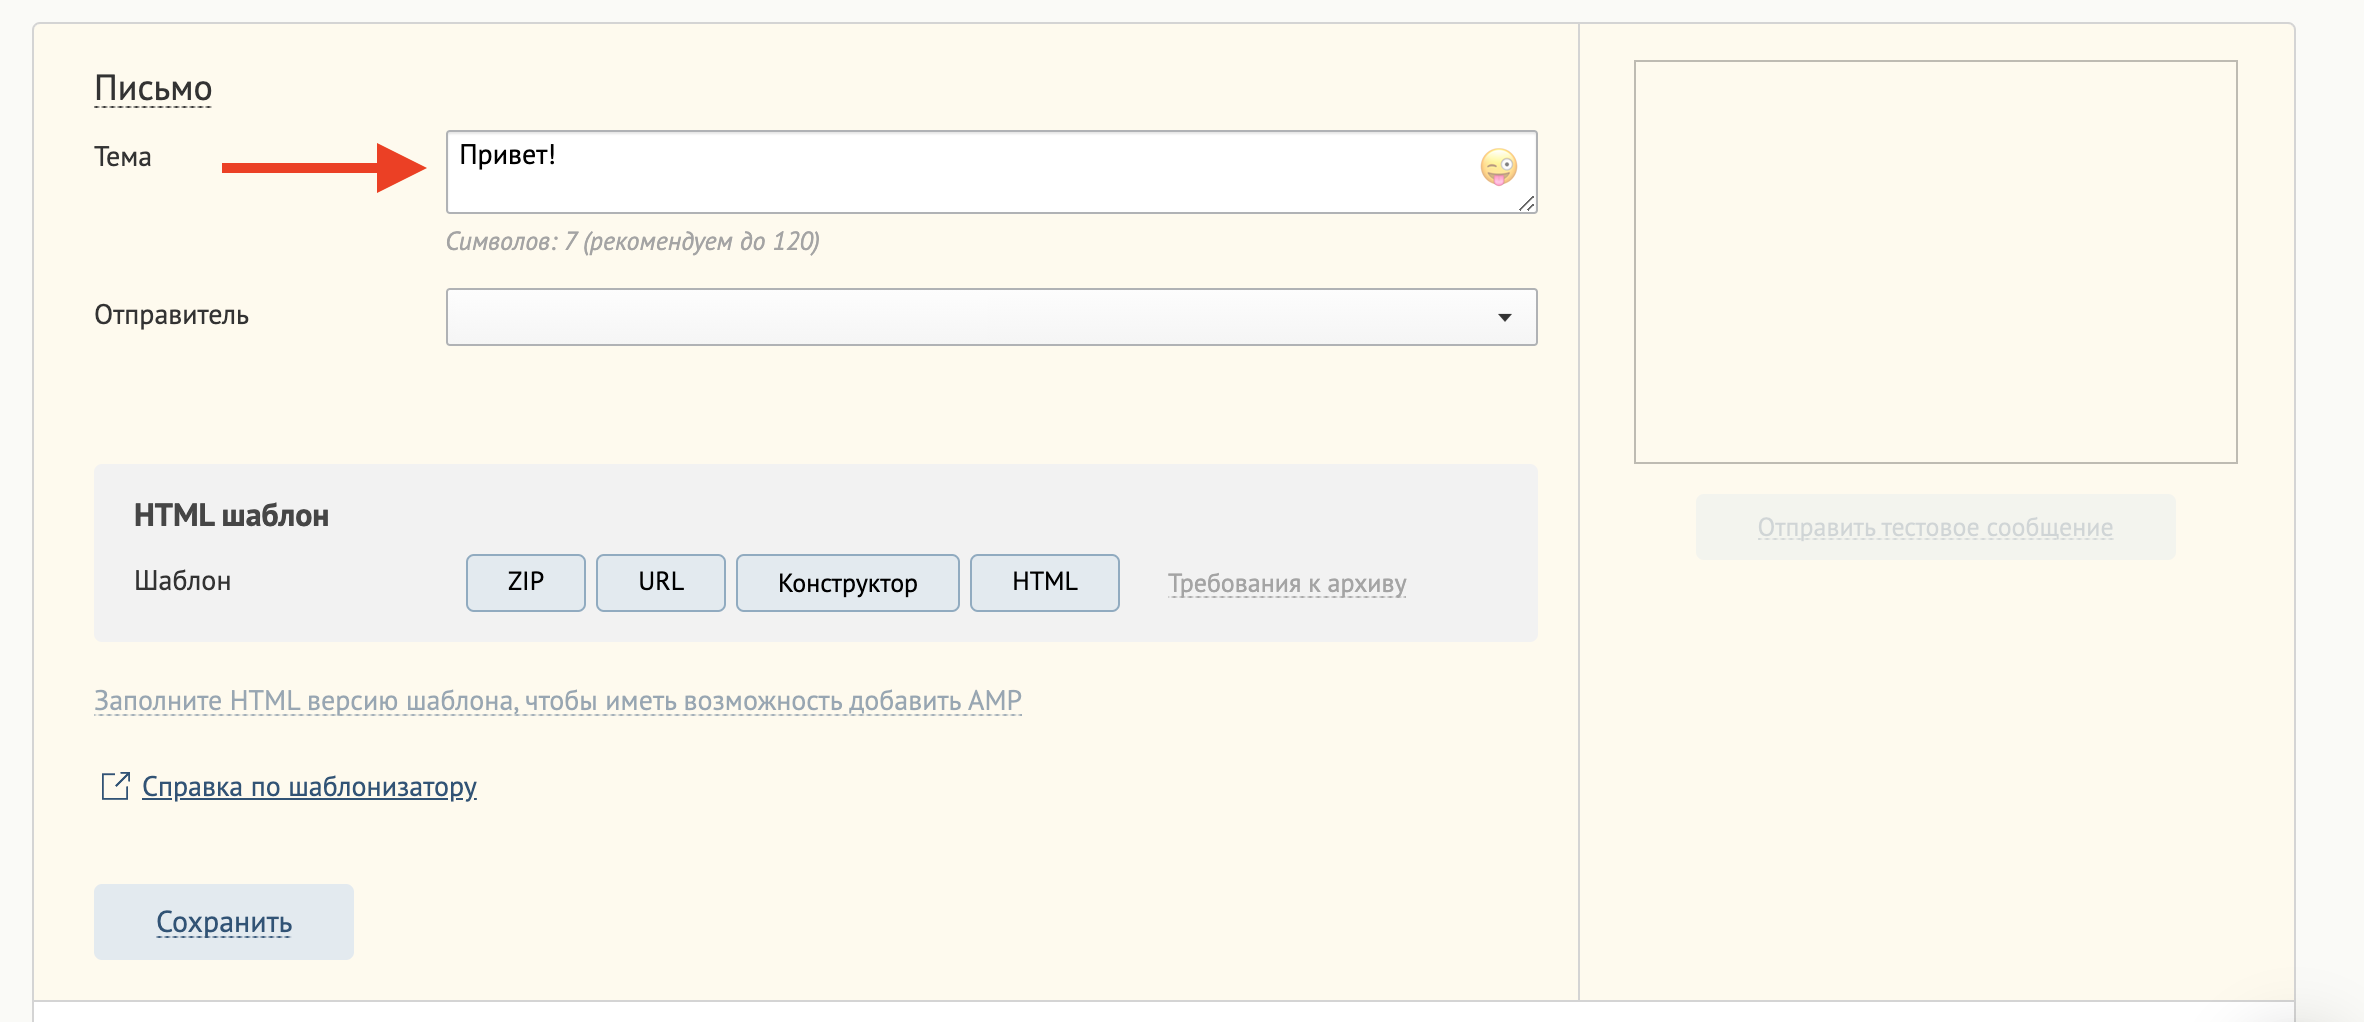2364x1022 pixels.
Task: Click the Письмо section heading
Action: point(153,88)
